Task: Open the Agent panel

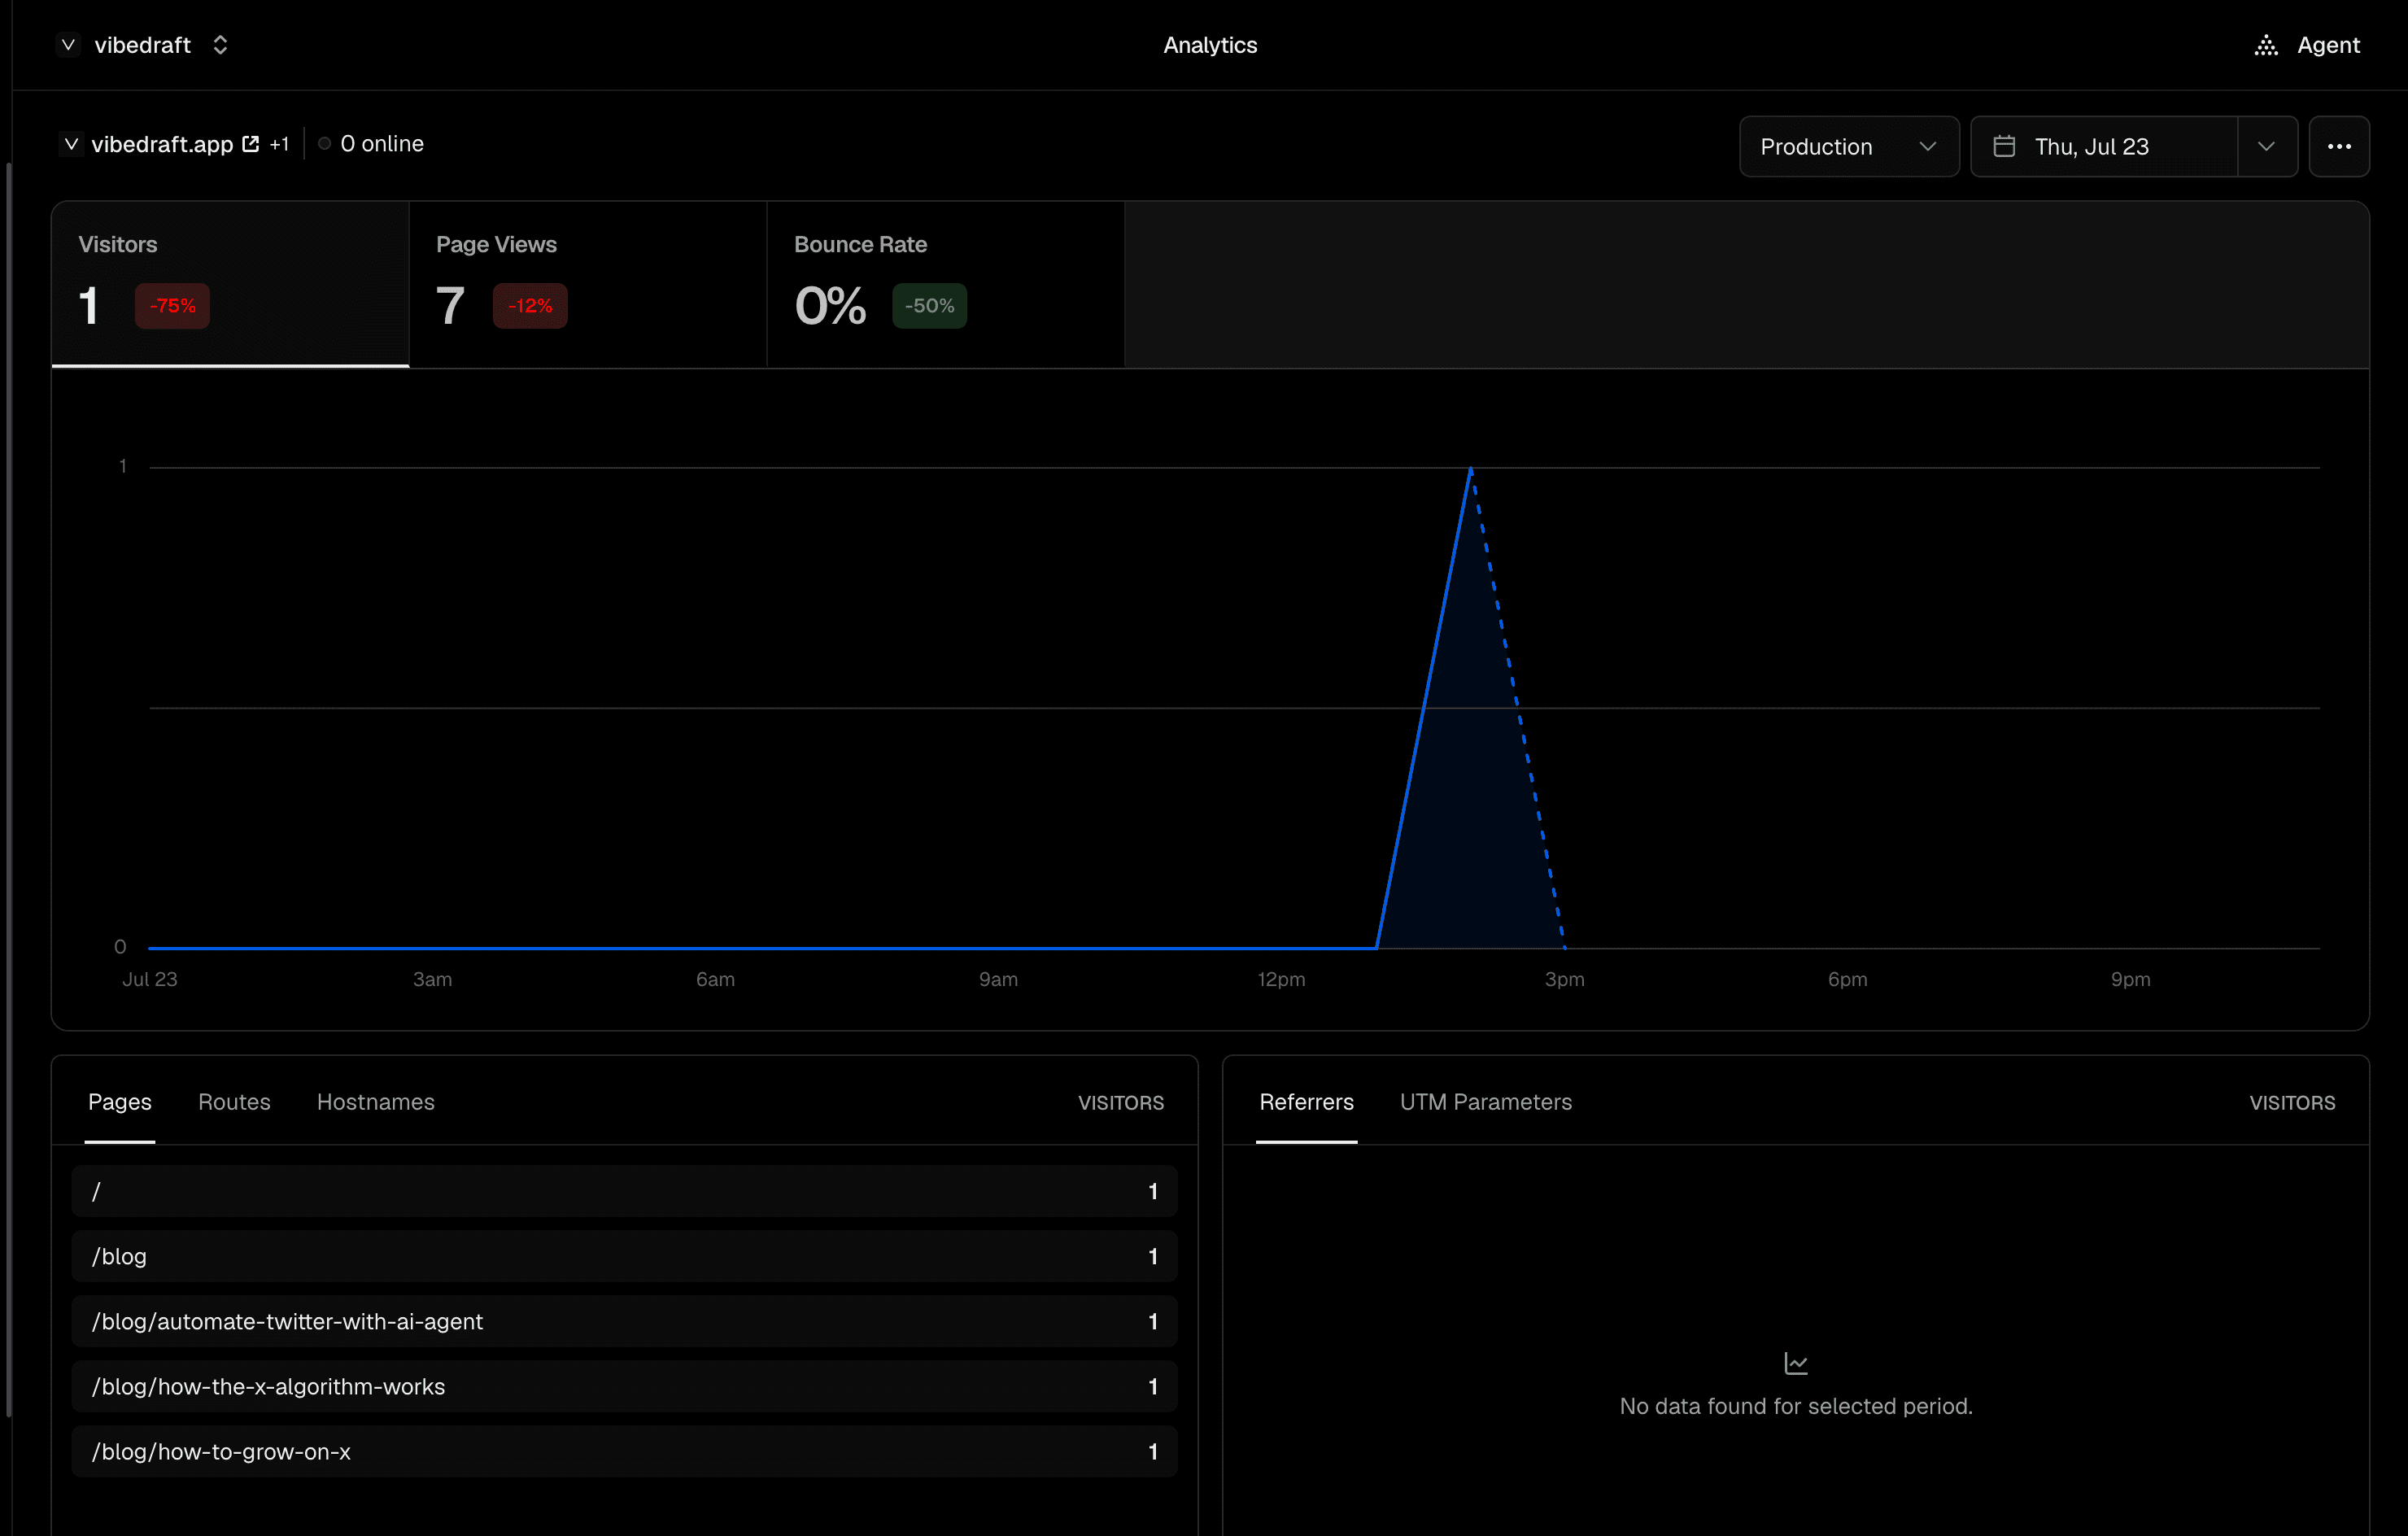Action: 2307,45
